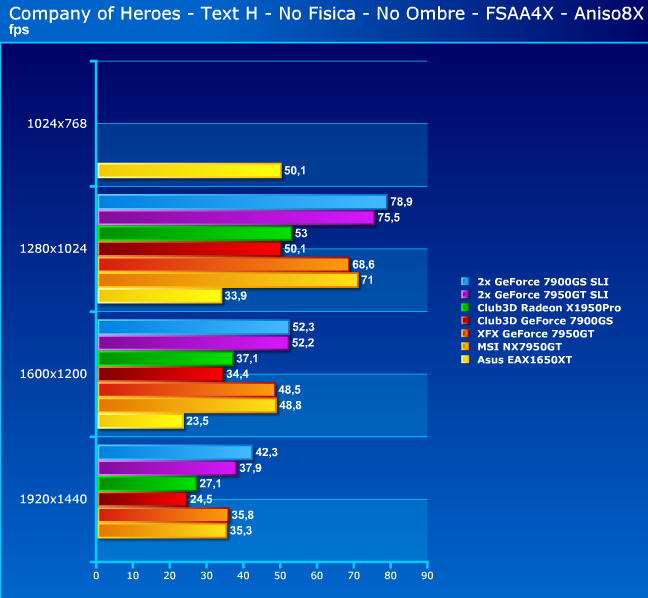Click the green bar valued 37,1
648x598 pixels.
coord(166,359)
